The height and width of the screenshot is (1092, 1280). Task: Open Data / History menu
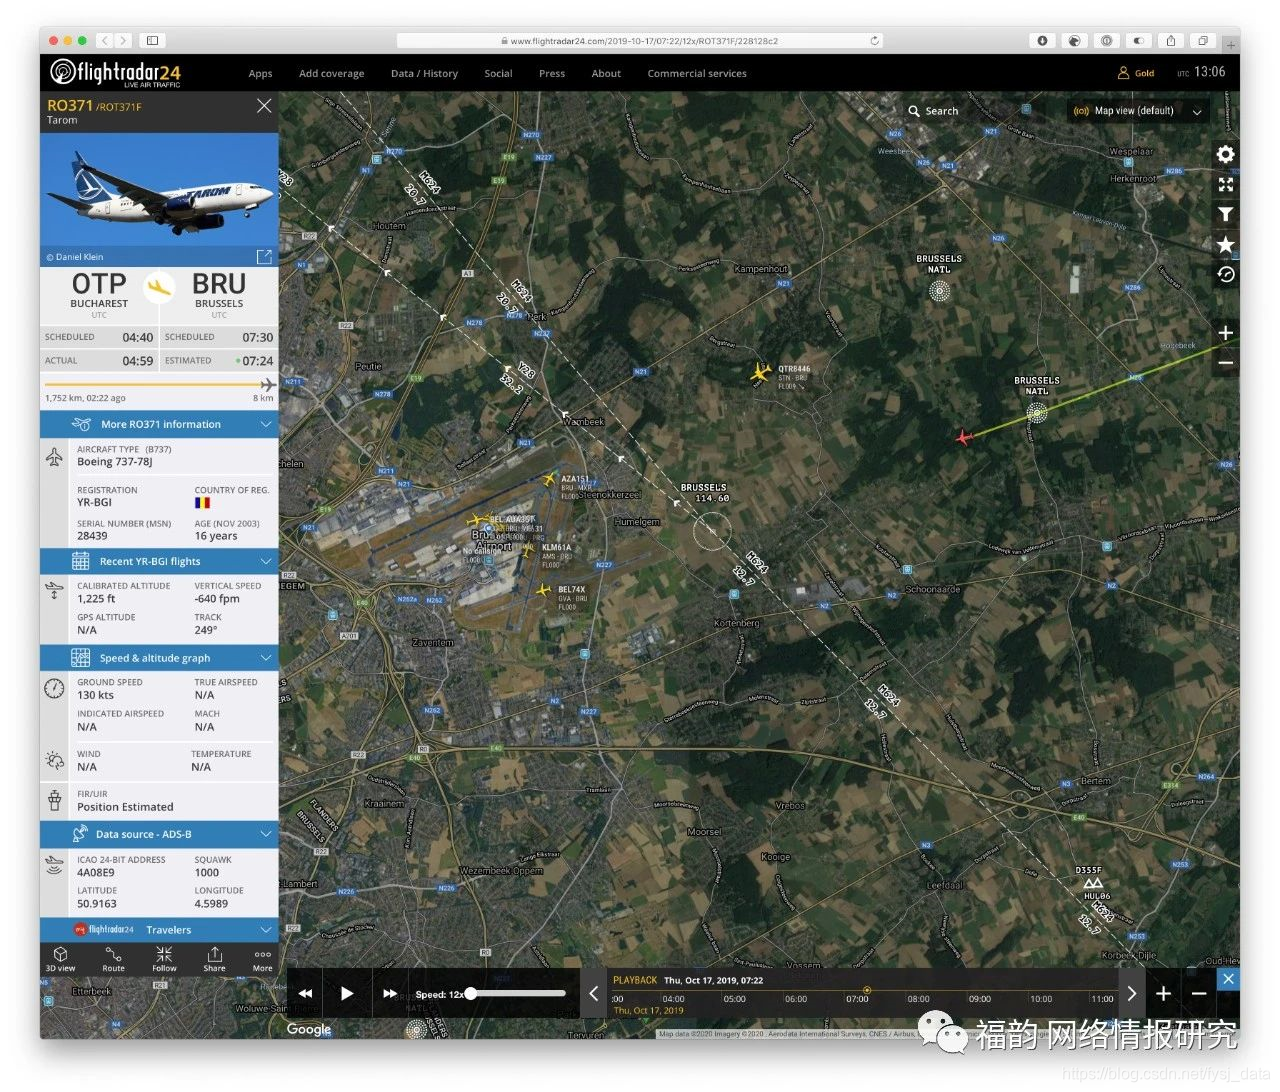pos(424,73)
